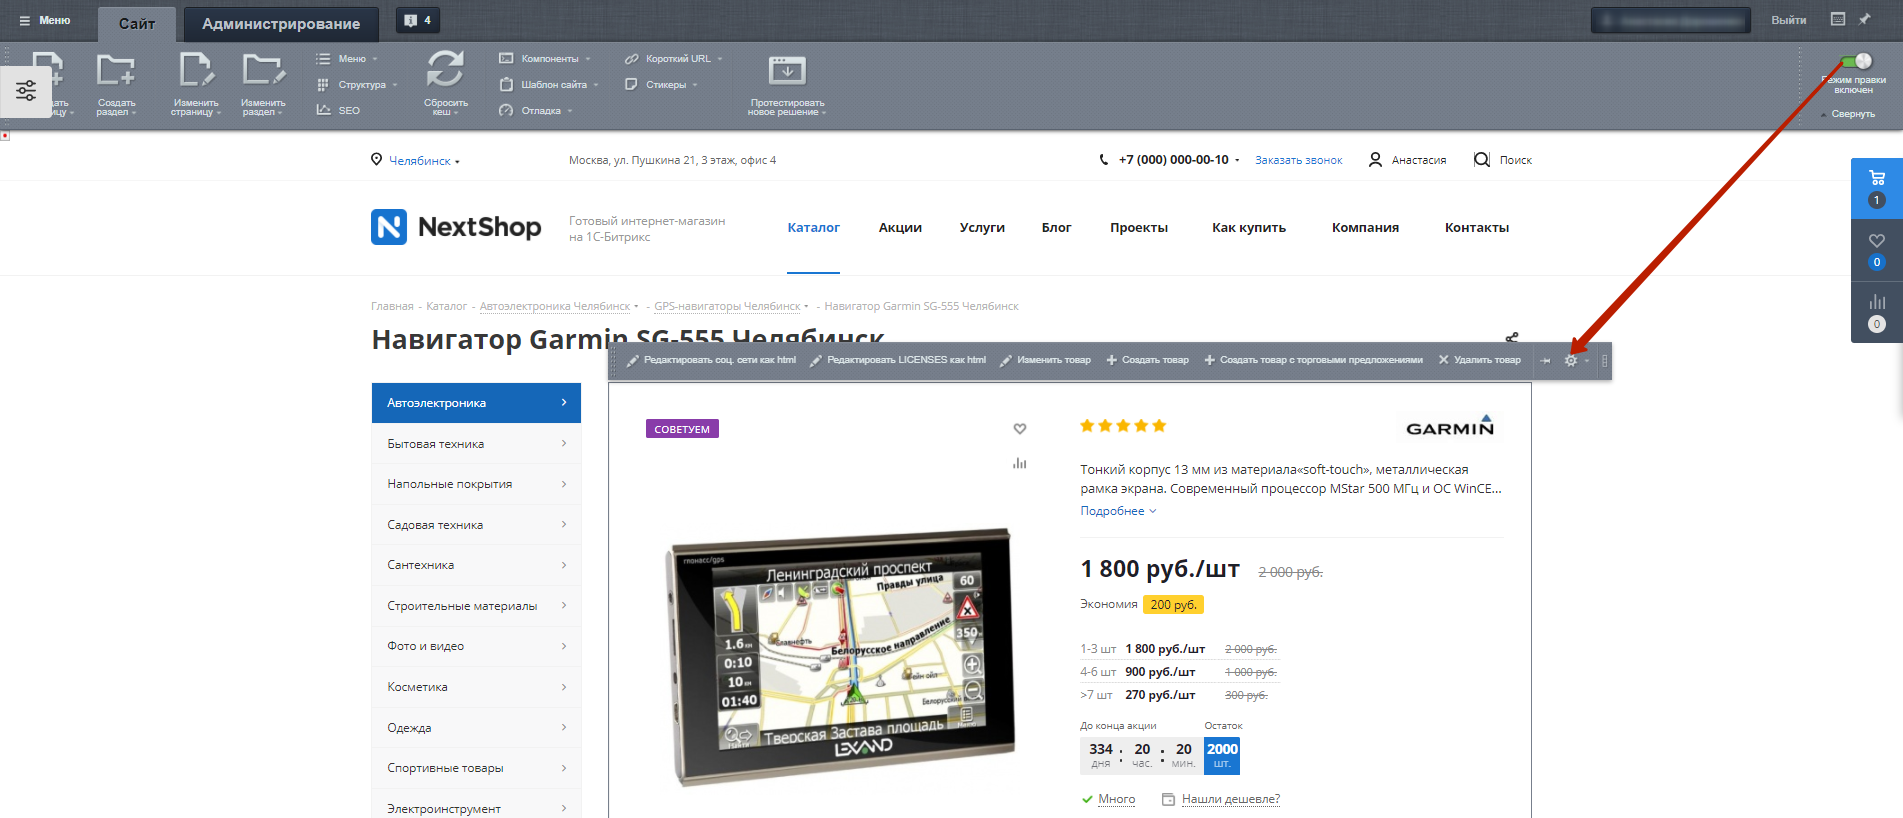
Task: Select the Сантехника sidebar category
Action: tap(476, 565)
